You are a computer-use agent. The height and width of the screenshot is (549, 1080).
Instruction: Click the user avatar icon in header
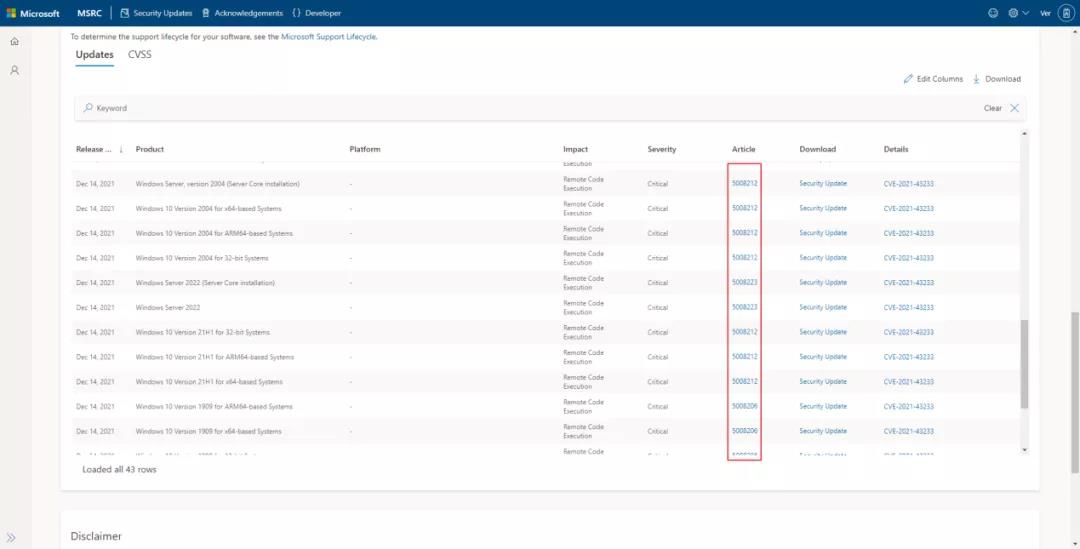click(x=1066, y=13)
